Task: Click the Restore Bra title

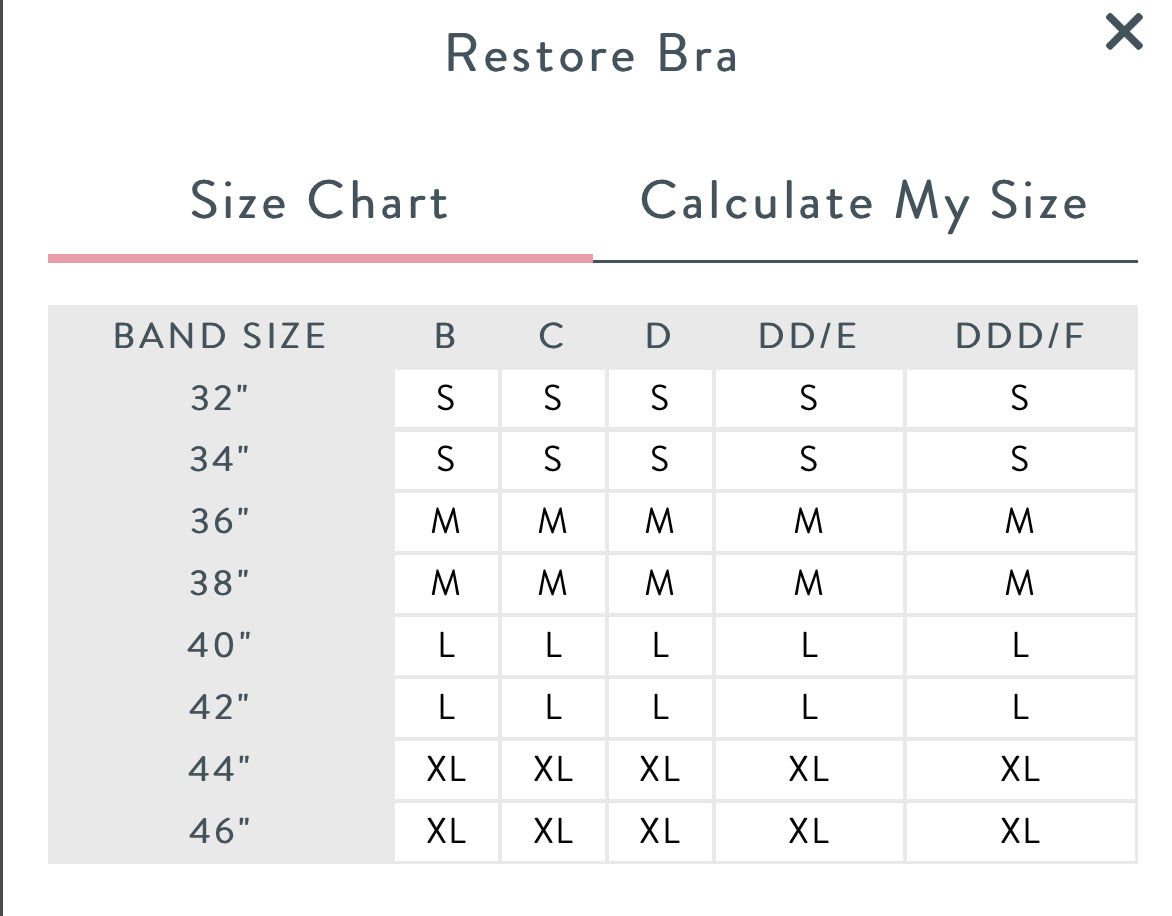Action: coord(591,54)
